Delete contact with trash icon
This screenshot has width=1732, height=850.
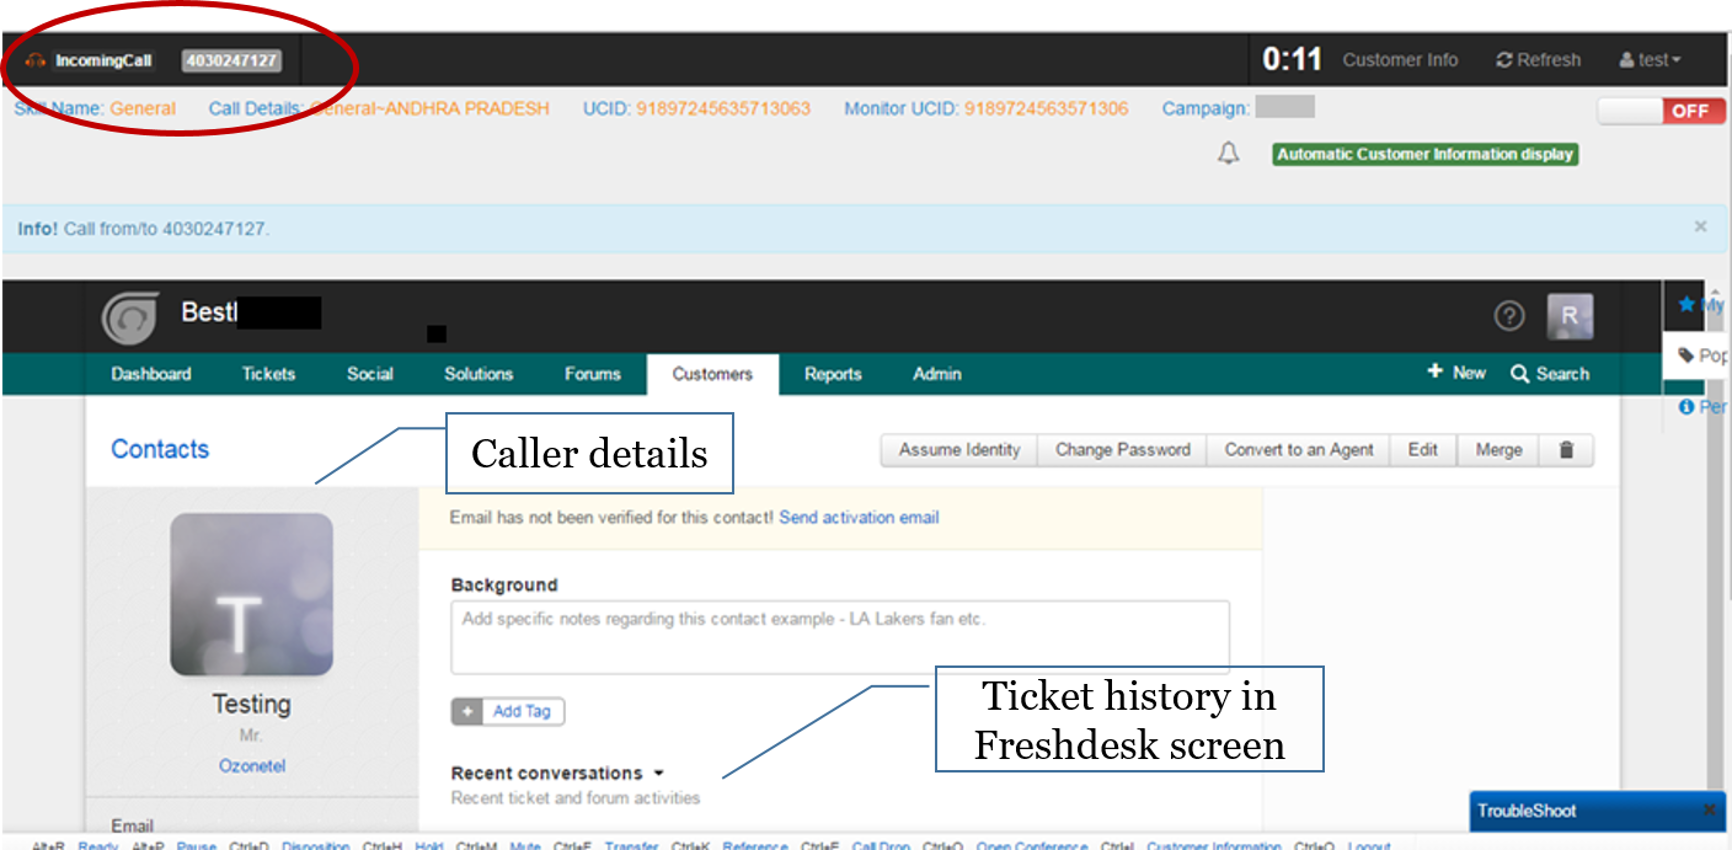[1567, 450]
